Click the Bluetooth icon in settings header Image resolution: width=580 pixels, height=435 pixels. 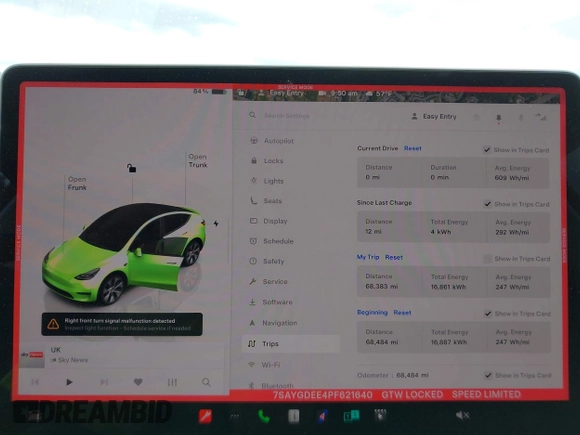click(x=521, y=118)
